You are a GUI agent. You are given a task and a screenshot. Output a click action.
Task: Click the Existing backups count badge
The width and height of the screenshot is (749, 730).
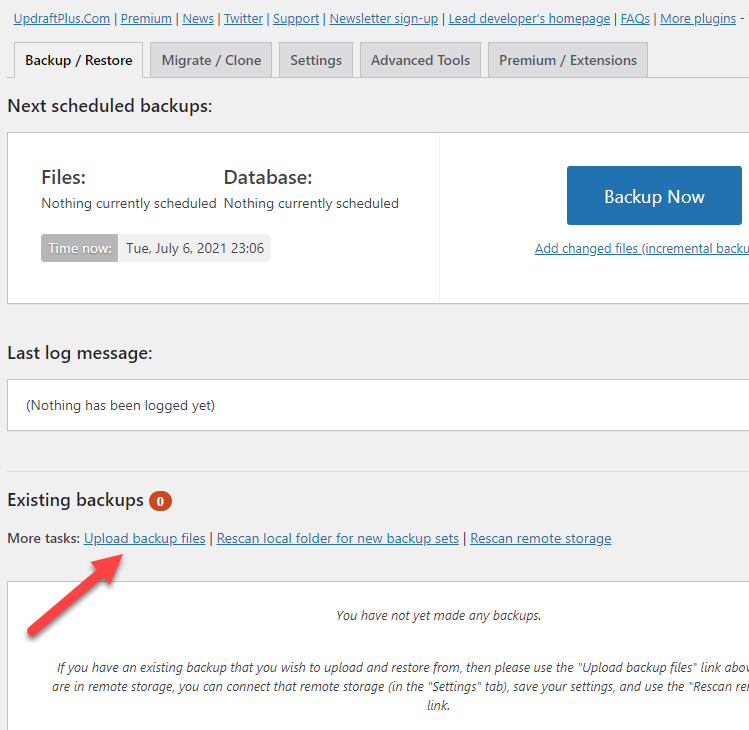pos(160,500)
